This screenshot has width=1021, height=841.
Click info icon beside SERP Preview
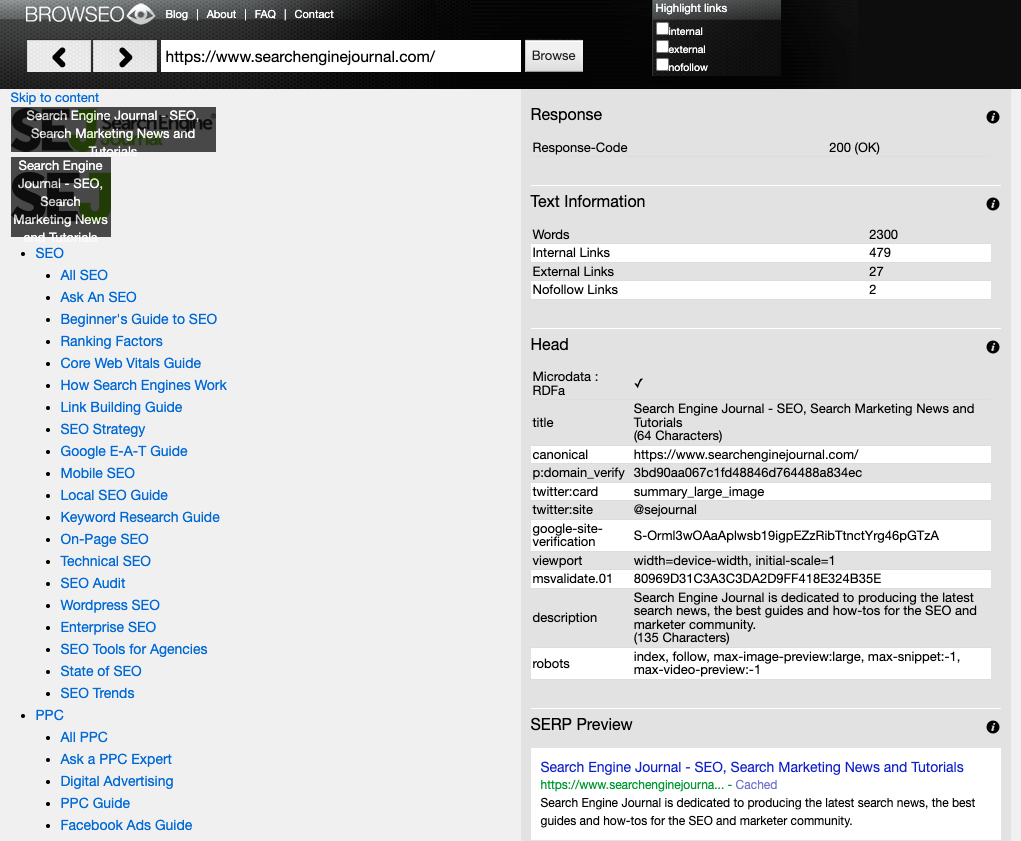(x=993, y=727)
